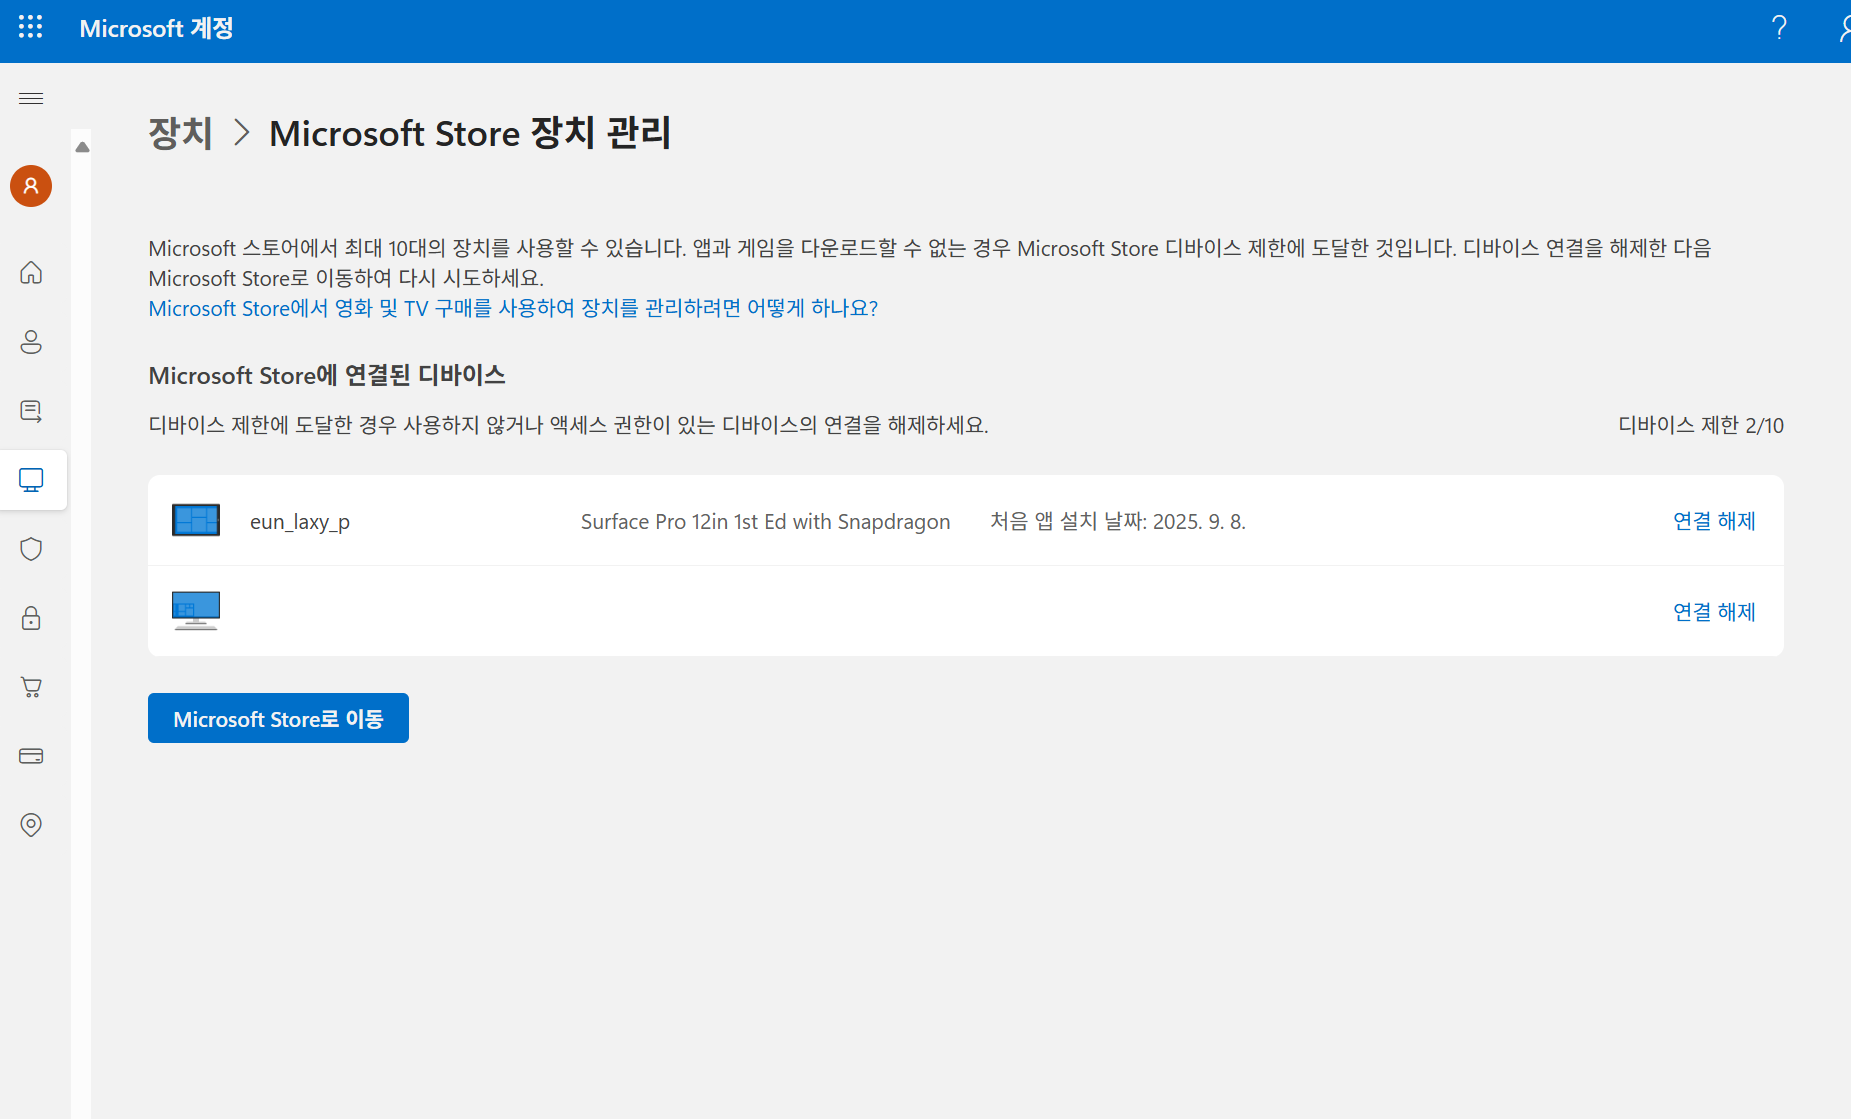Open the Security shield icon
Viewport: 1851px width, 1119px height.
click(x=31, y=549)
